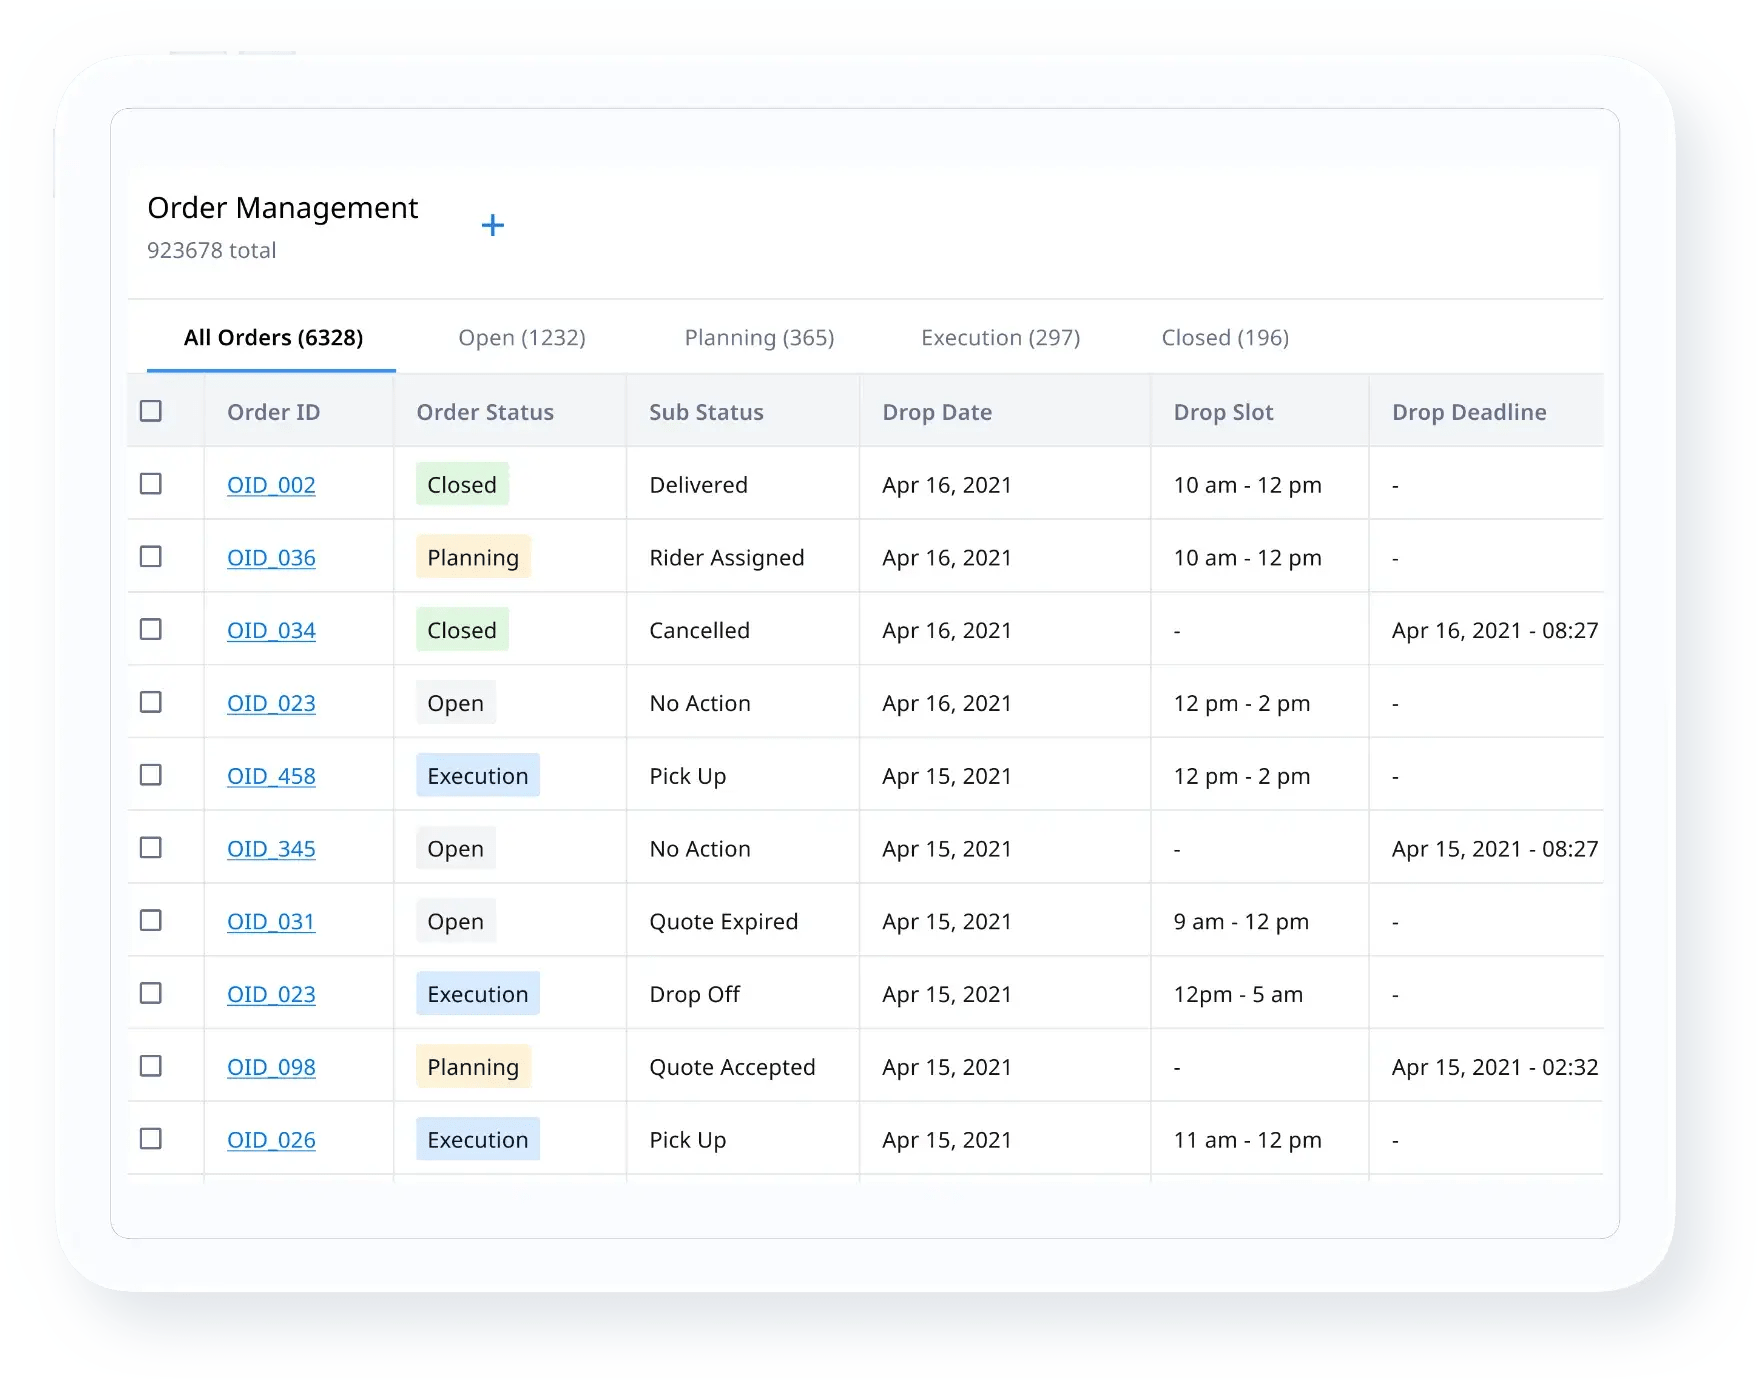1758x1380 pixels.
Task: Switch to the Planning (365) tab
Action: click(x=759, y=337)
